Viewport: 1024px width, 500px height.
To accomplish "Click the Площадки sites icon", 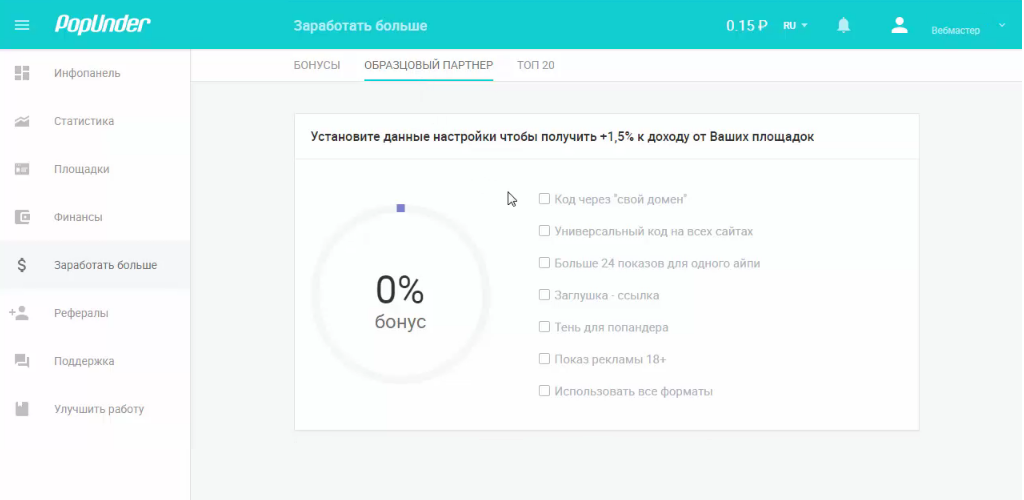I will [x=22, y=169].
